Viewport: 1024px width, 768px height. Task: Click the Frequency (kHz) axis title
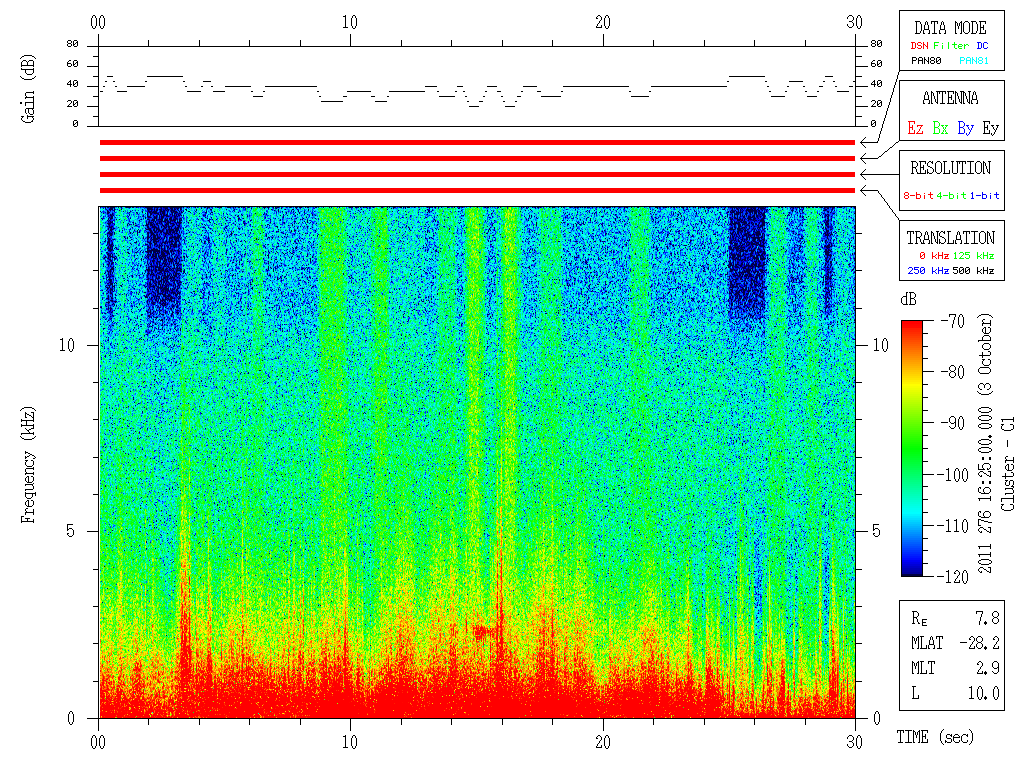coord(27,465)
